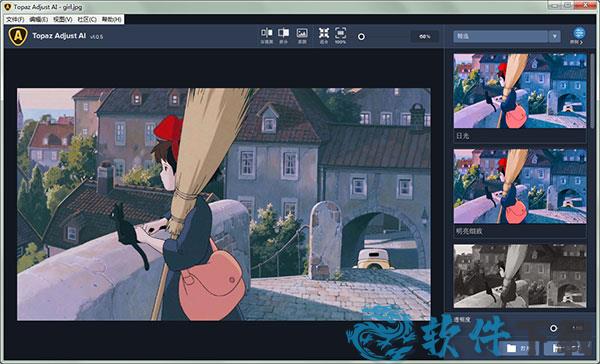Click the open folder button

[x=518, y=348]
